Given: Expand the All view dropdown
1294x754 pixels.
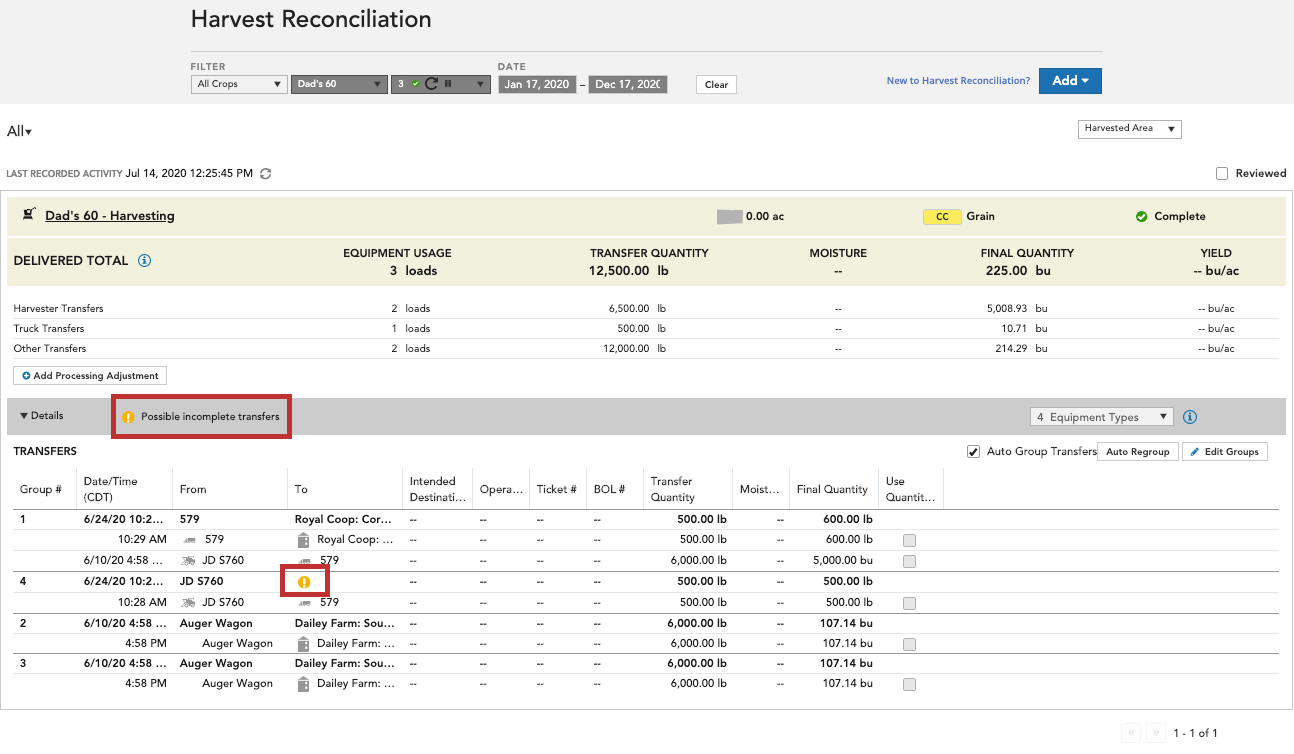Looking at the screenshot, I should point(20,132).
